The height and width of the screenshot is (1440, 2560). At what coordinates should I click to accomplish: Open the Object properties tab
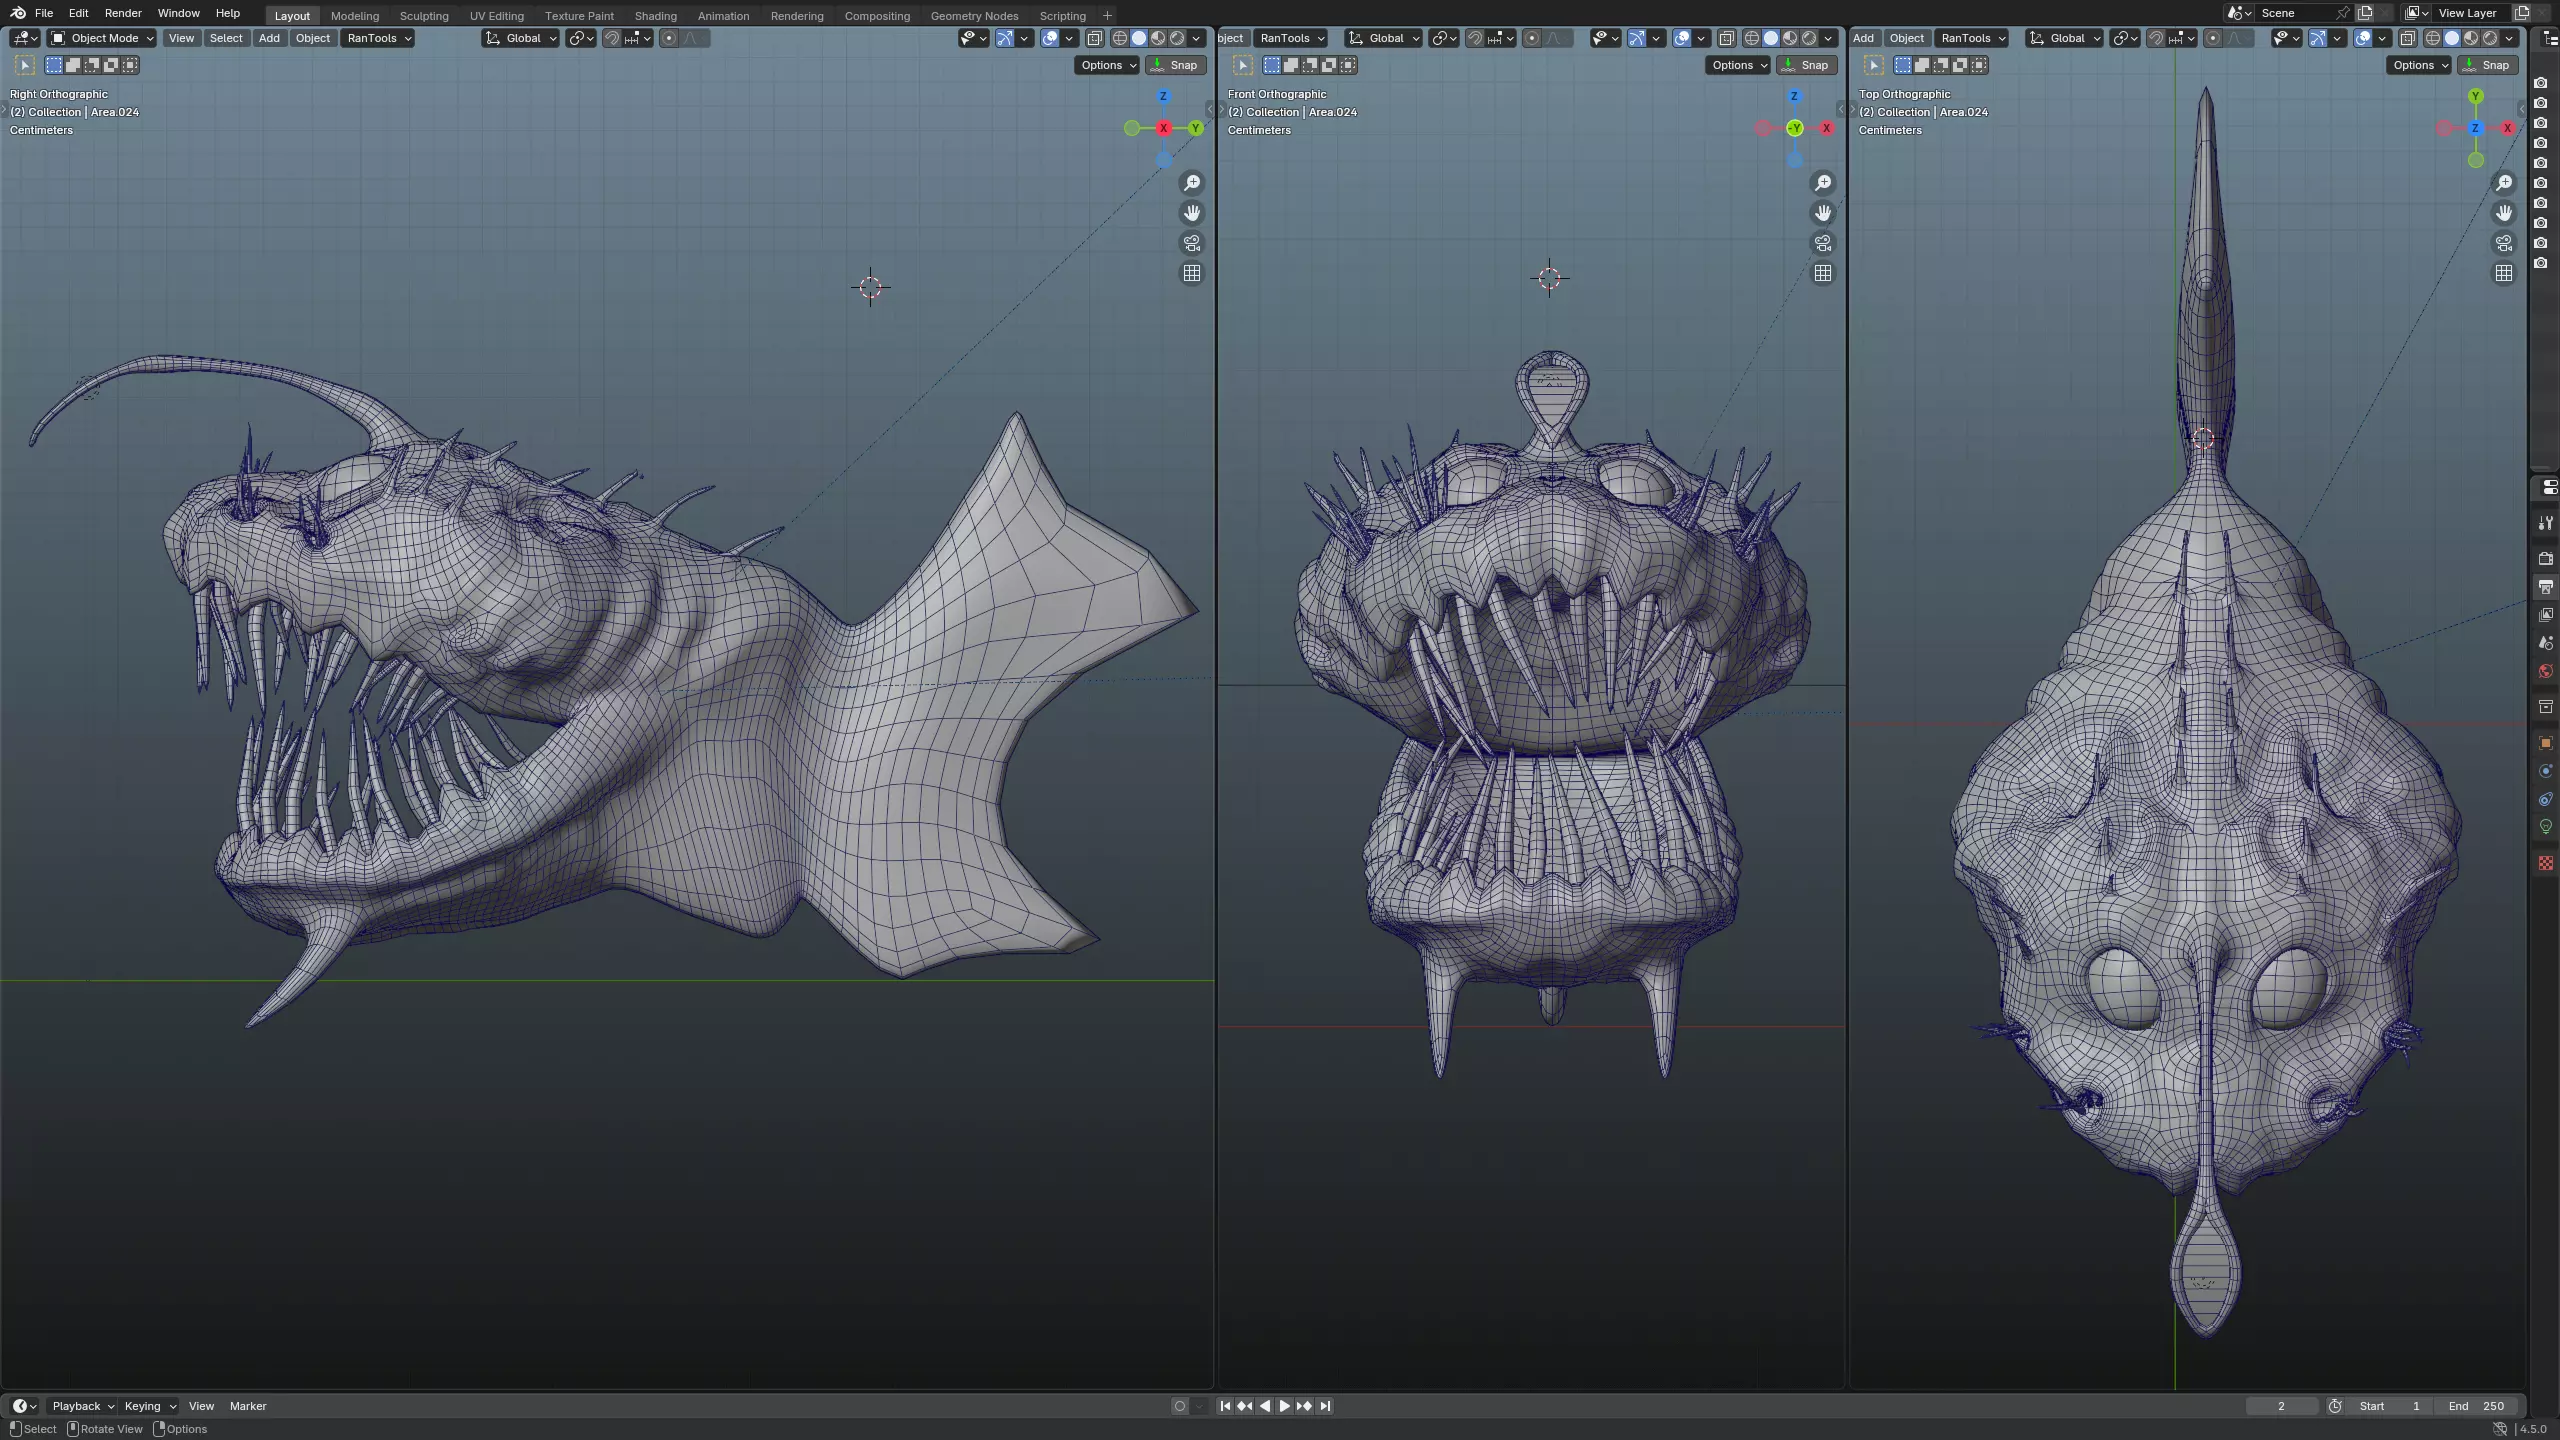coord(2546,743)
